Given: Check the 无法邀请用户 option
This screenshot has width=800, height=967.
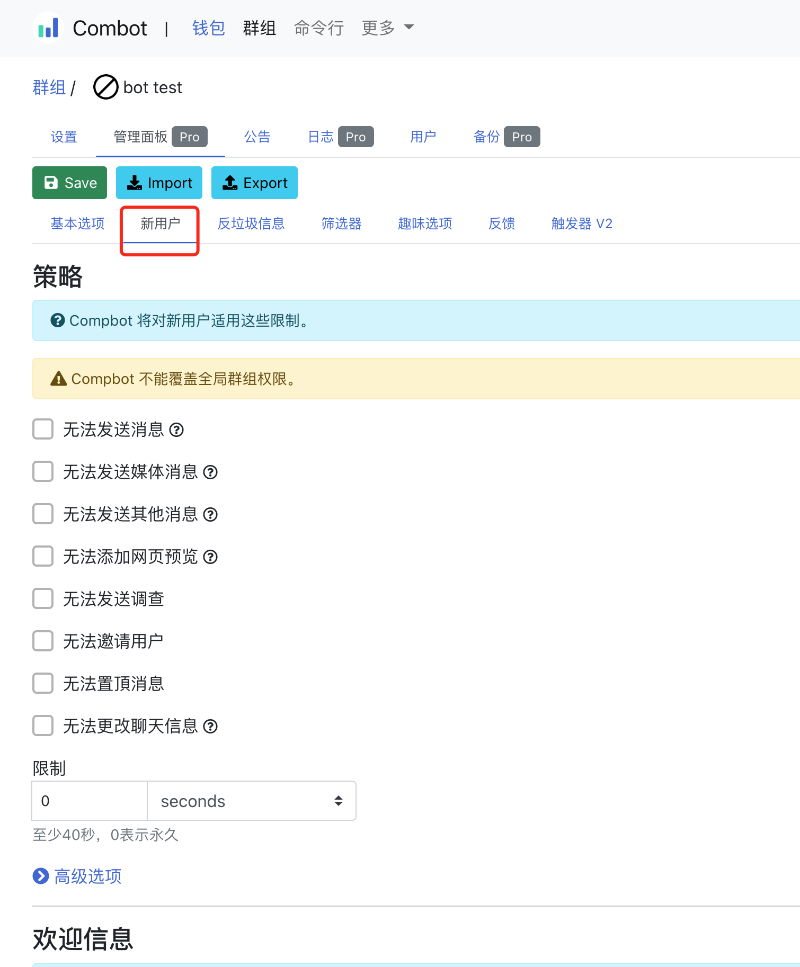Looking at the screenshot, I should point(42,641).
